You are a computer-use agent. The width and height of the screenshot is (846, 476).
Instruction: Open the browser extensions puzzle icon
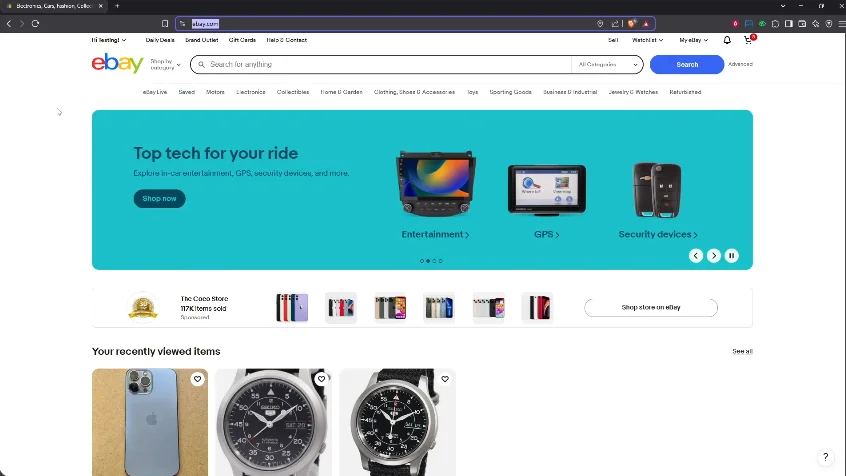pyautogui.click(x=775, y=24)
